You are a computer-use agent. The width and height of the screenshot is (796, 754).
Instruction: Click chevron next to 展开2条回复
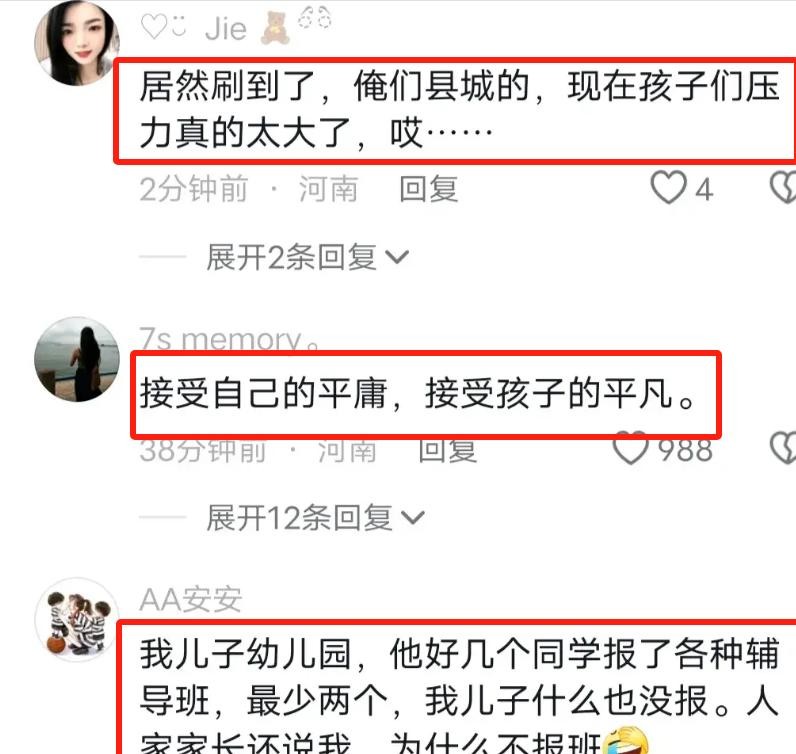(397, 257)
